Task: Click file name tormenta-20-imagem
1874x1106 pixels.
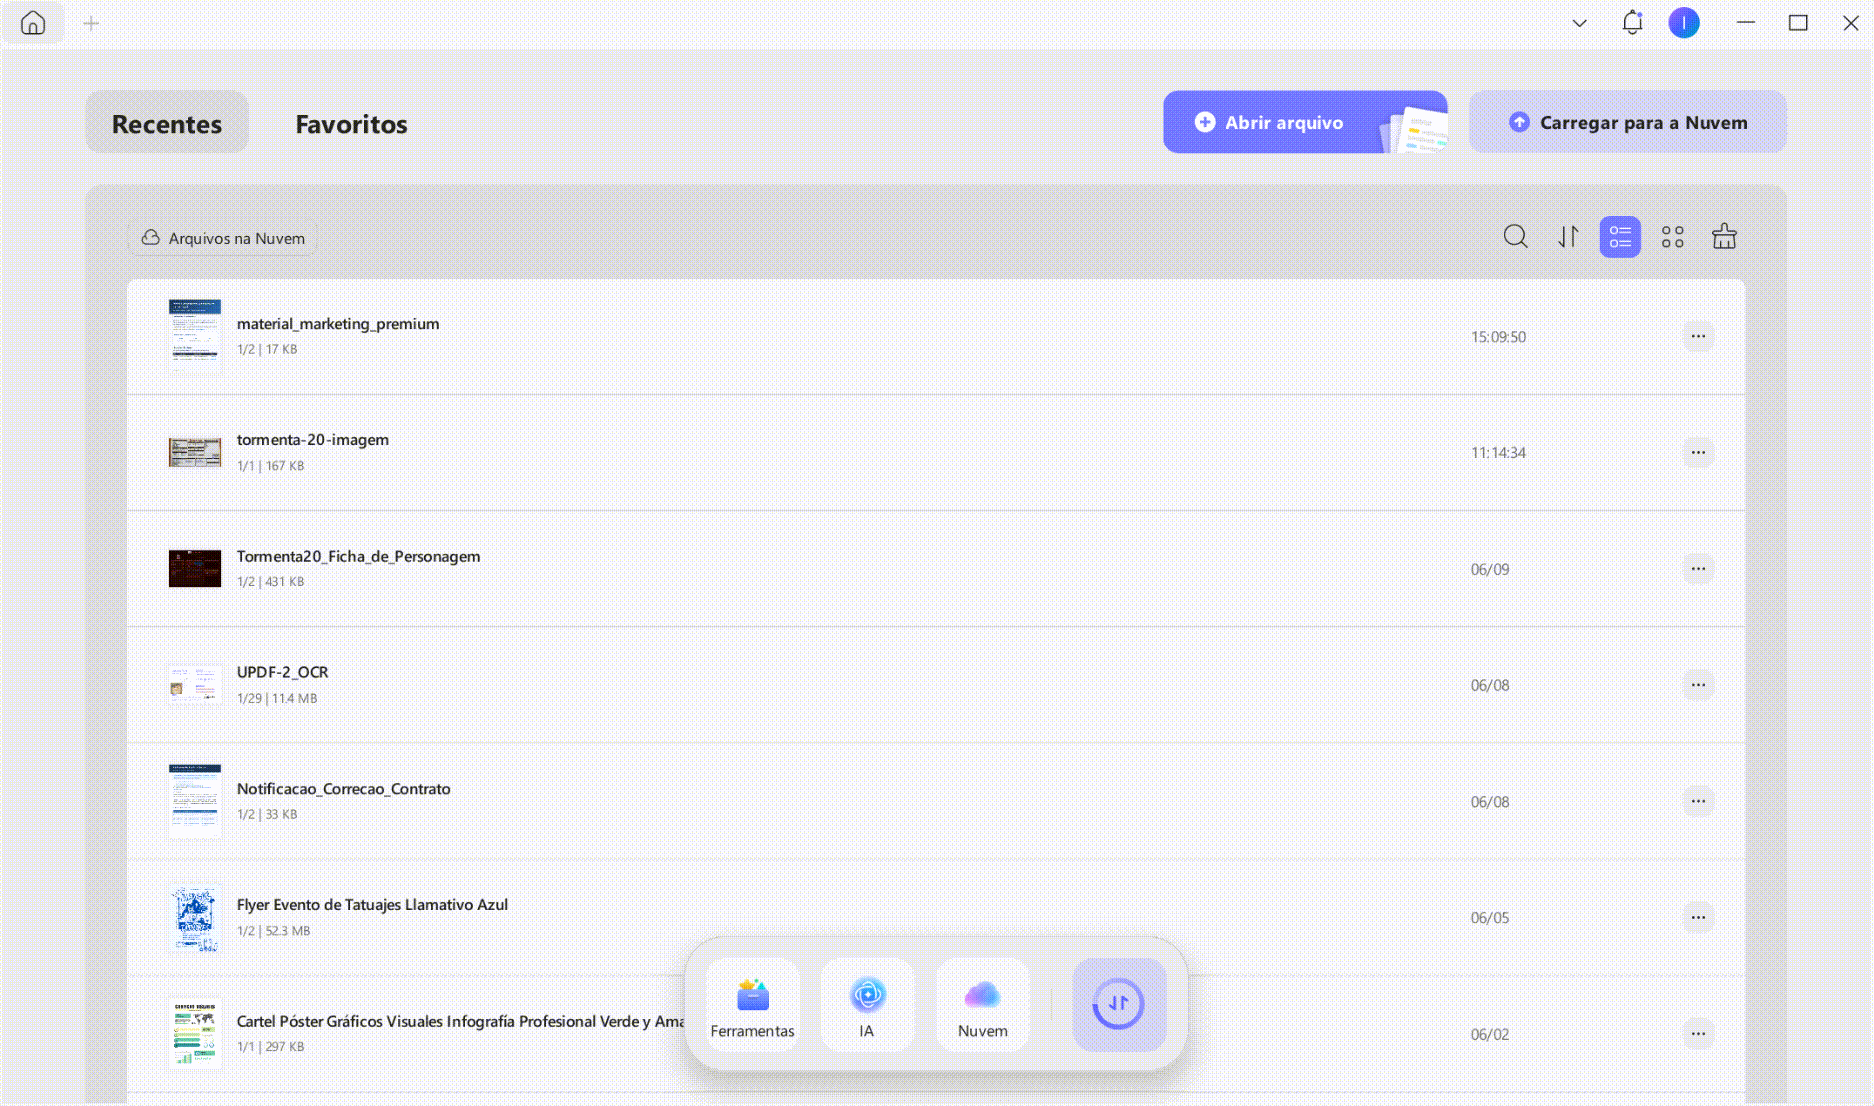Action: [313, 439]
